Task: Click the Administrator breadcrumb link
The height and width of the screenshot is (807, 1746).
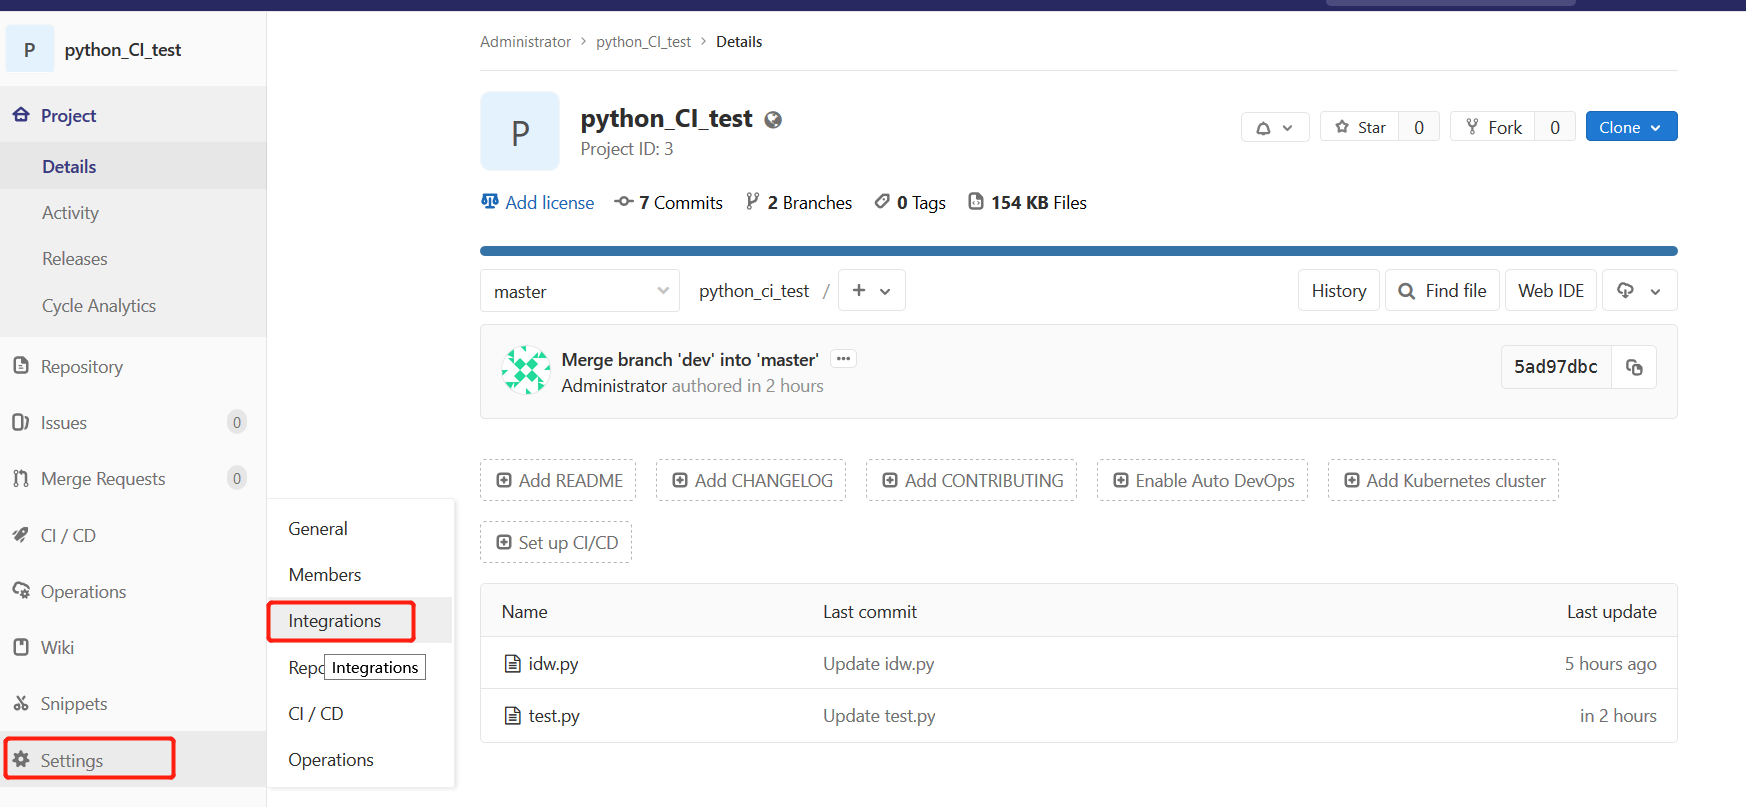Action: [x=525, y=42]
